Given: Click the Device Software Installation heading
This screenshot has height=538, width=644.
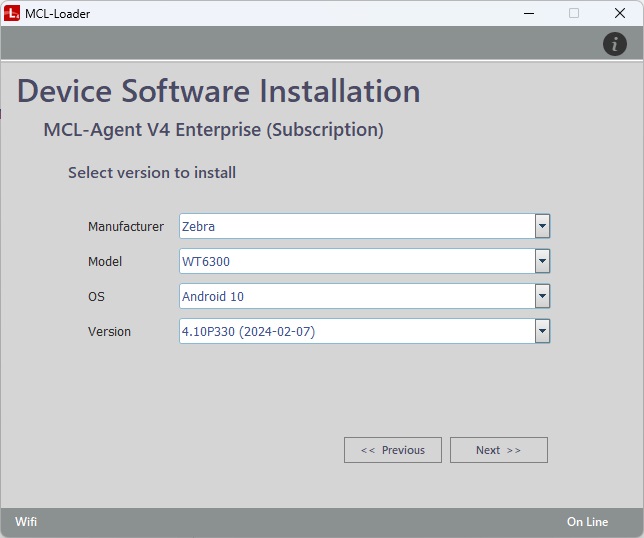Looking at the screenshot, I should [x=218, y=91].
